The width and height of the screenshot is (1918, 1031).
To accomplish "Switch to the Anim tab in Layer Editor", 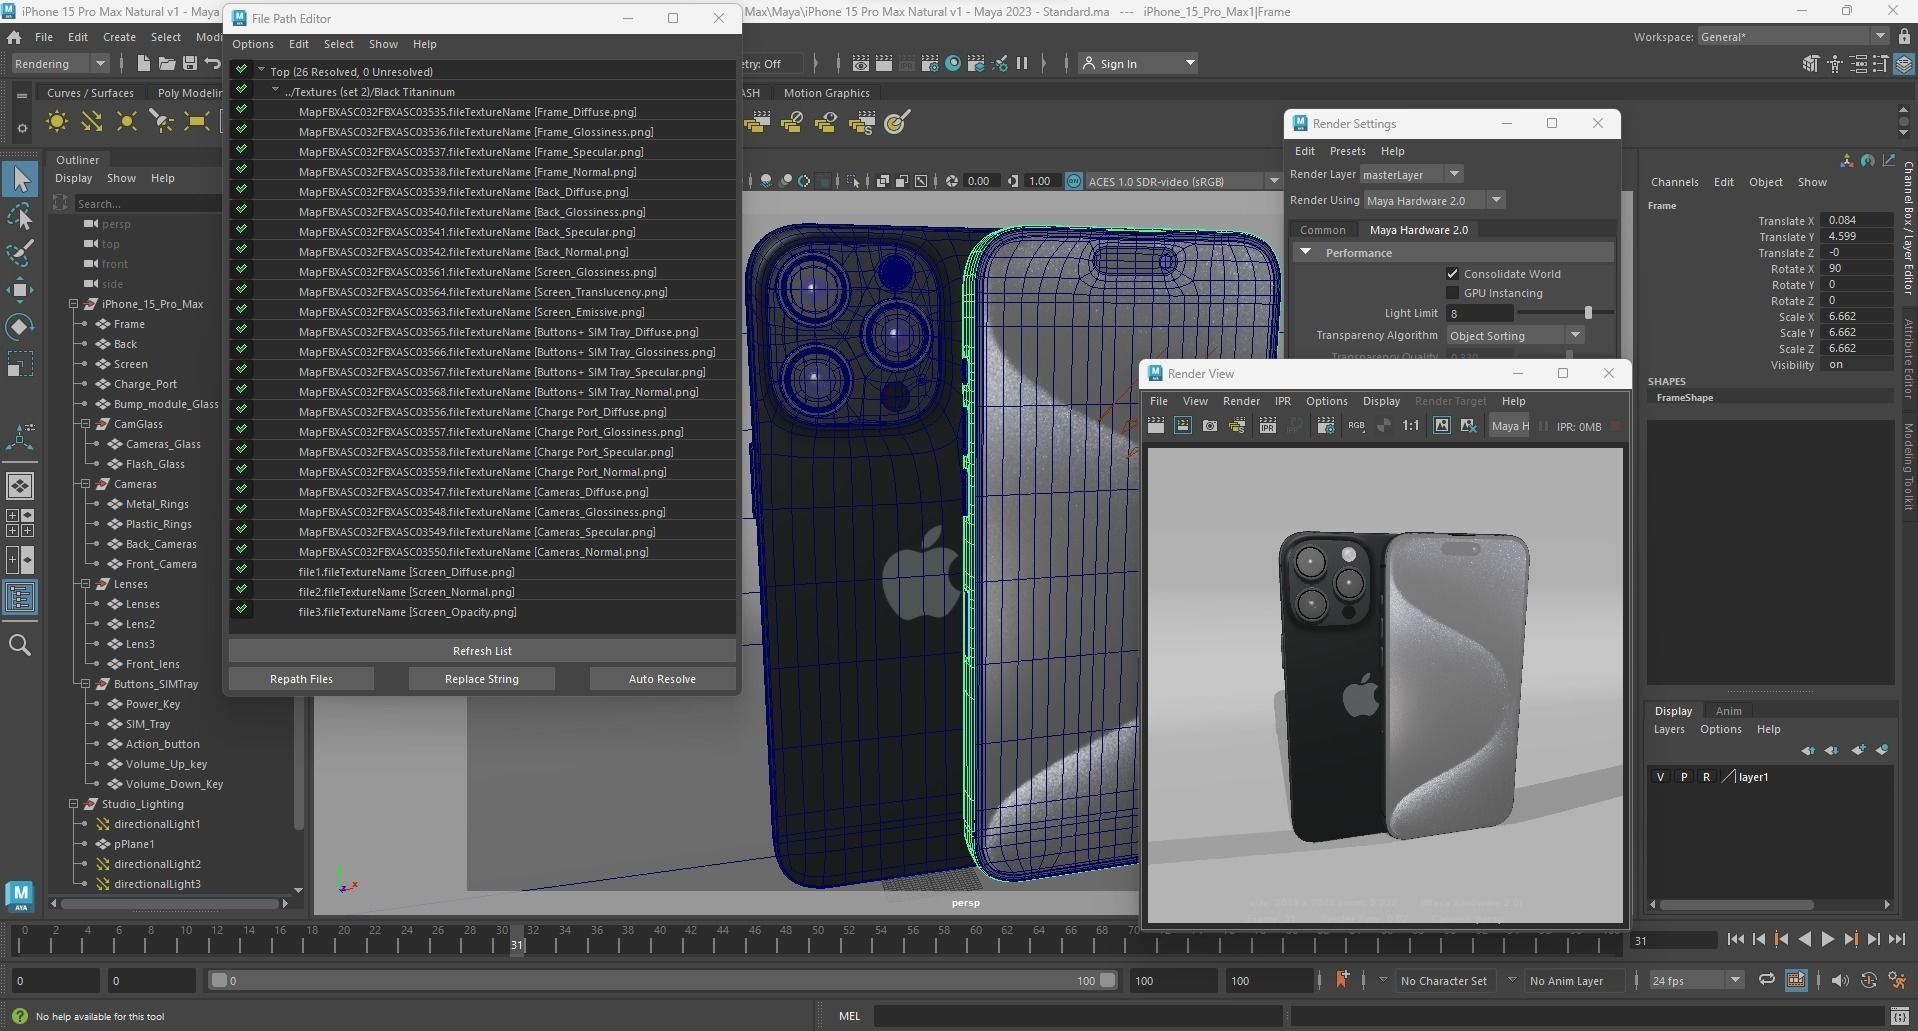I will pyautogui.click(x=1728, y=711).
